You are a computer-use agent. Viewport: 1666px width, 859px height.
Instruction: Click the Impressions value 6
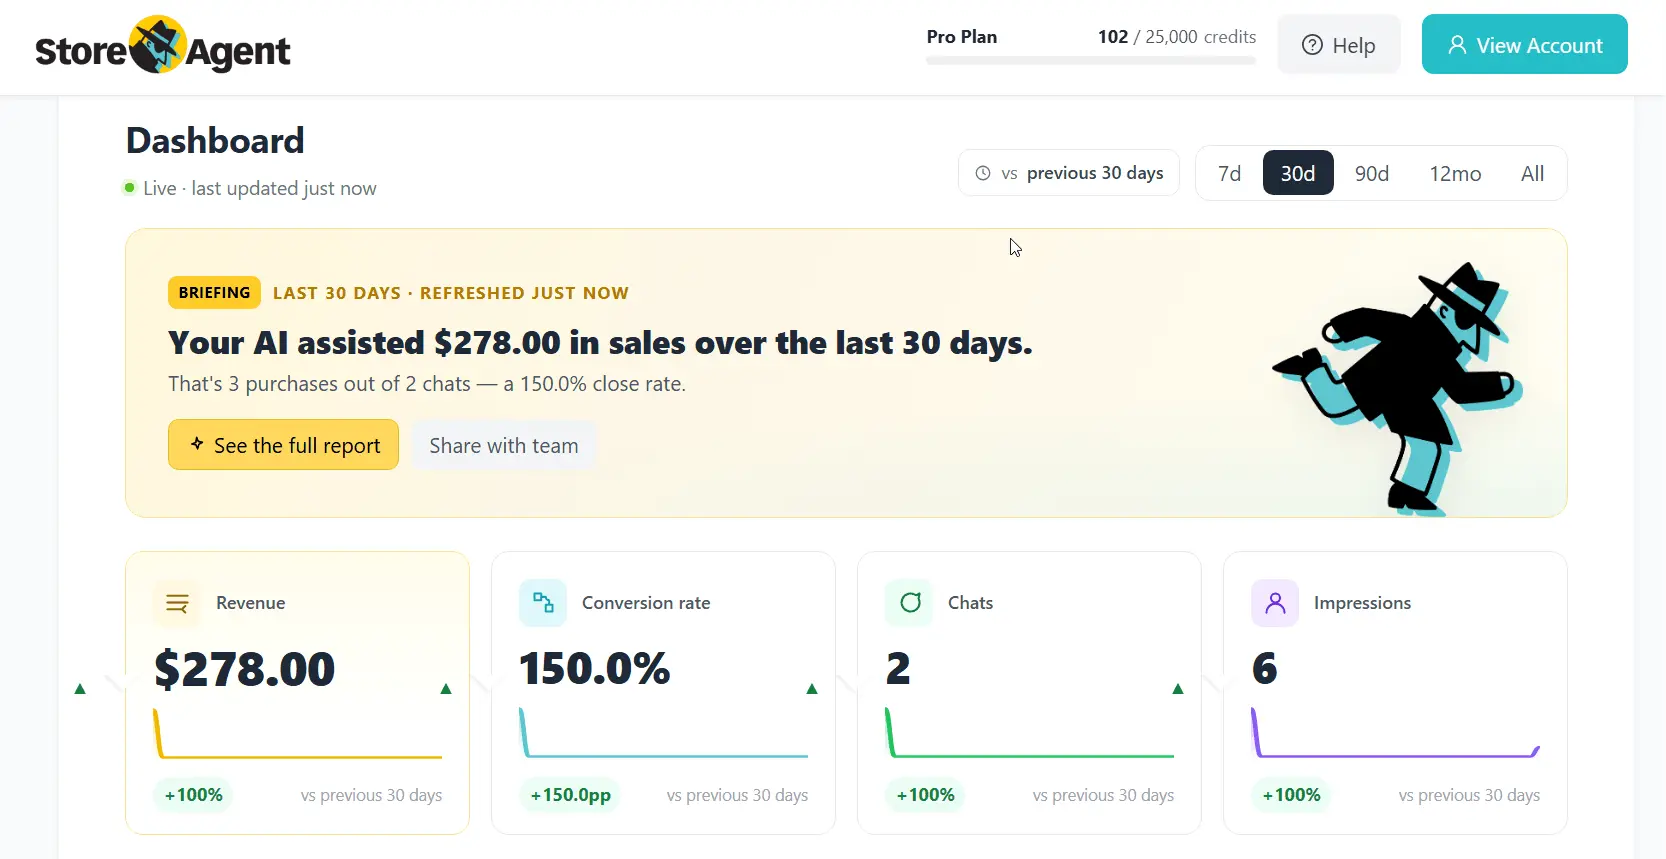[x=1265, y=669]
